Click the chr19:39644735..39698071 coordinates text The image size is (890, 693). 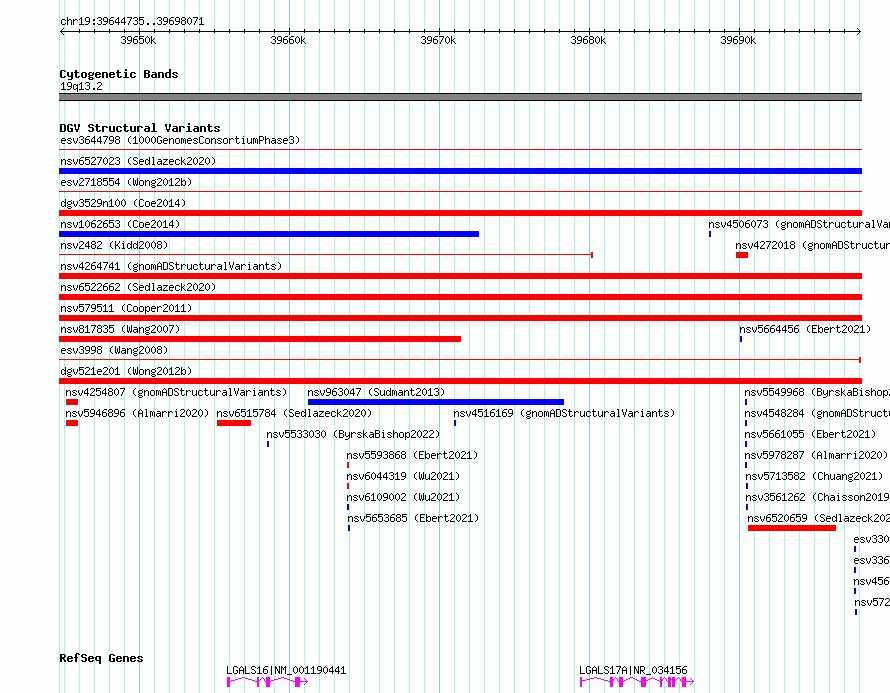click(x=132, y=22)
